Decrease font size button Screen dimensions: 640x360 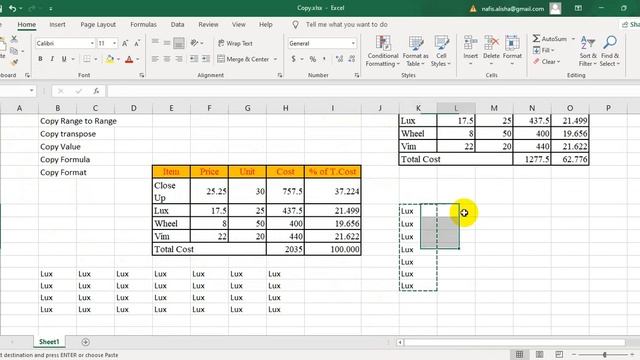tap(137, 43)
